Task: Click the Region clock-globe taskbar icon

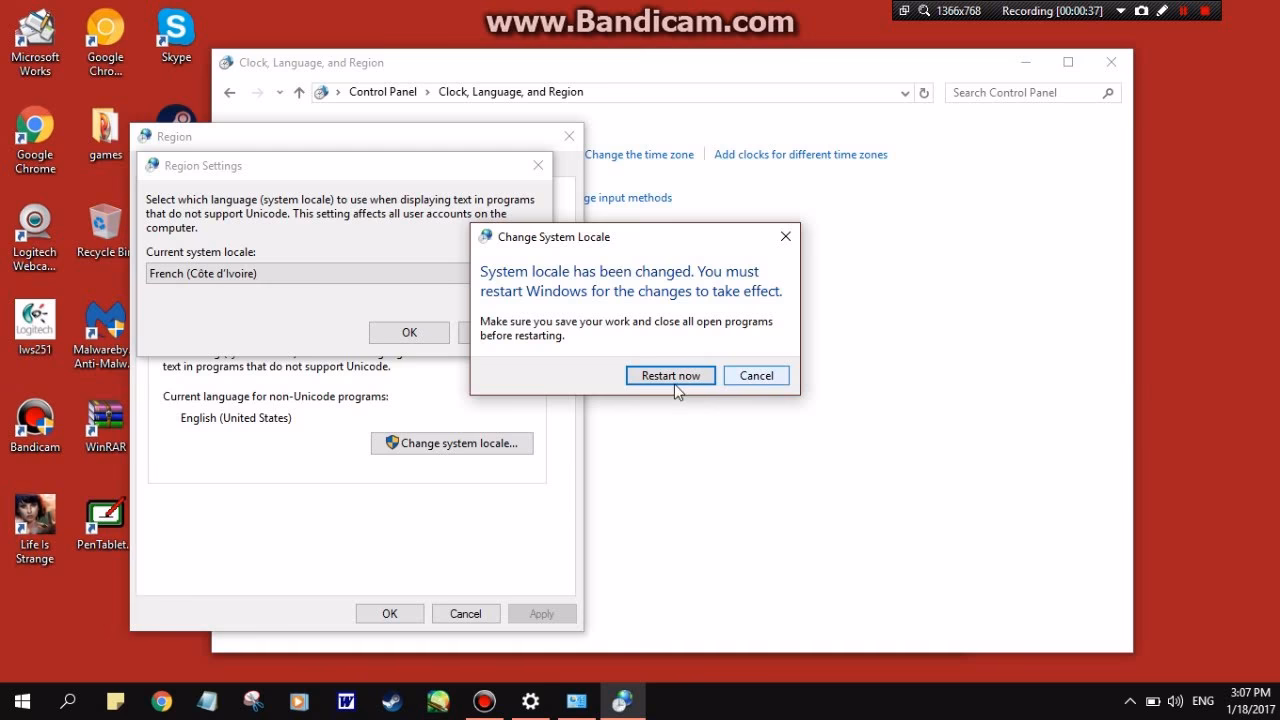Action: 622,701
